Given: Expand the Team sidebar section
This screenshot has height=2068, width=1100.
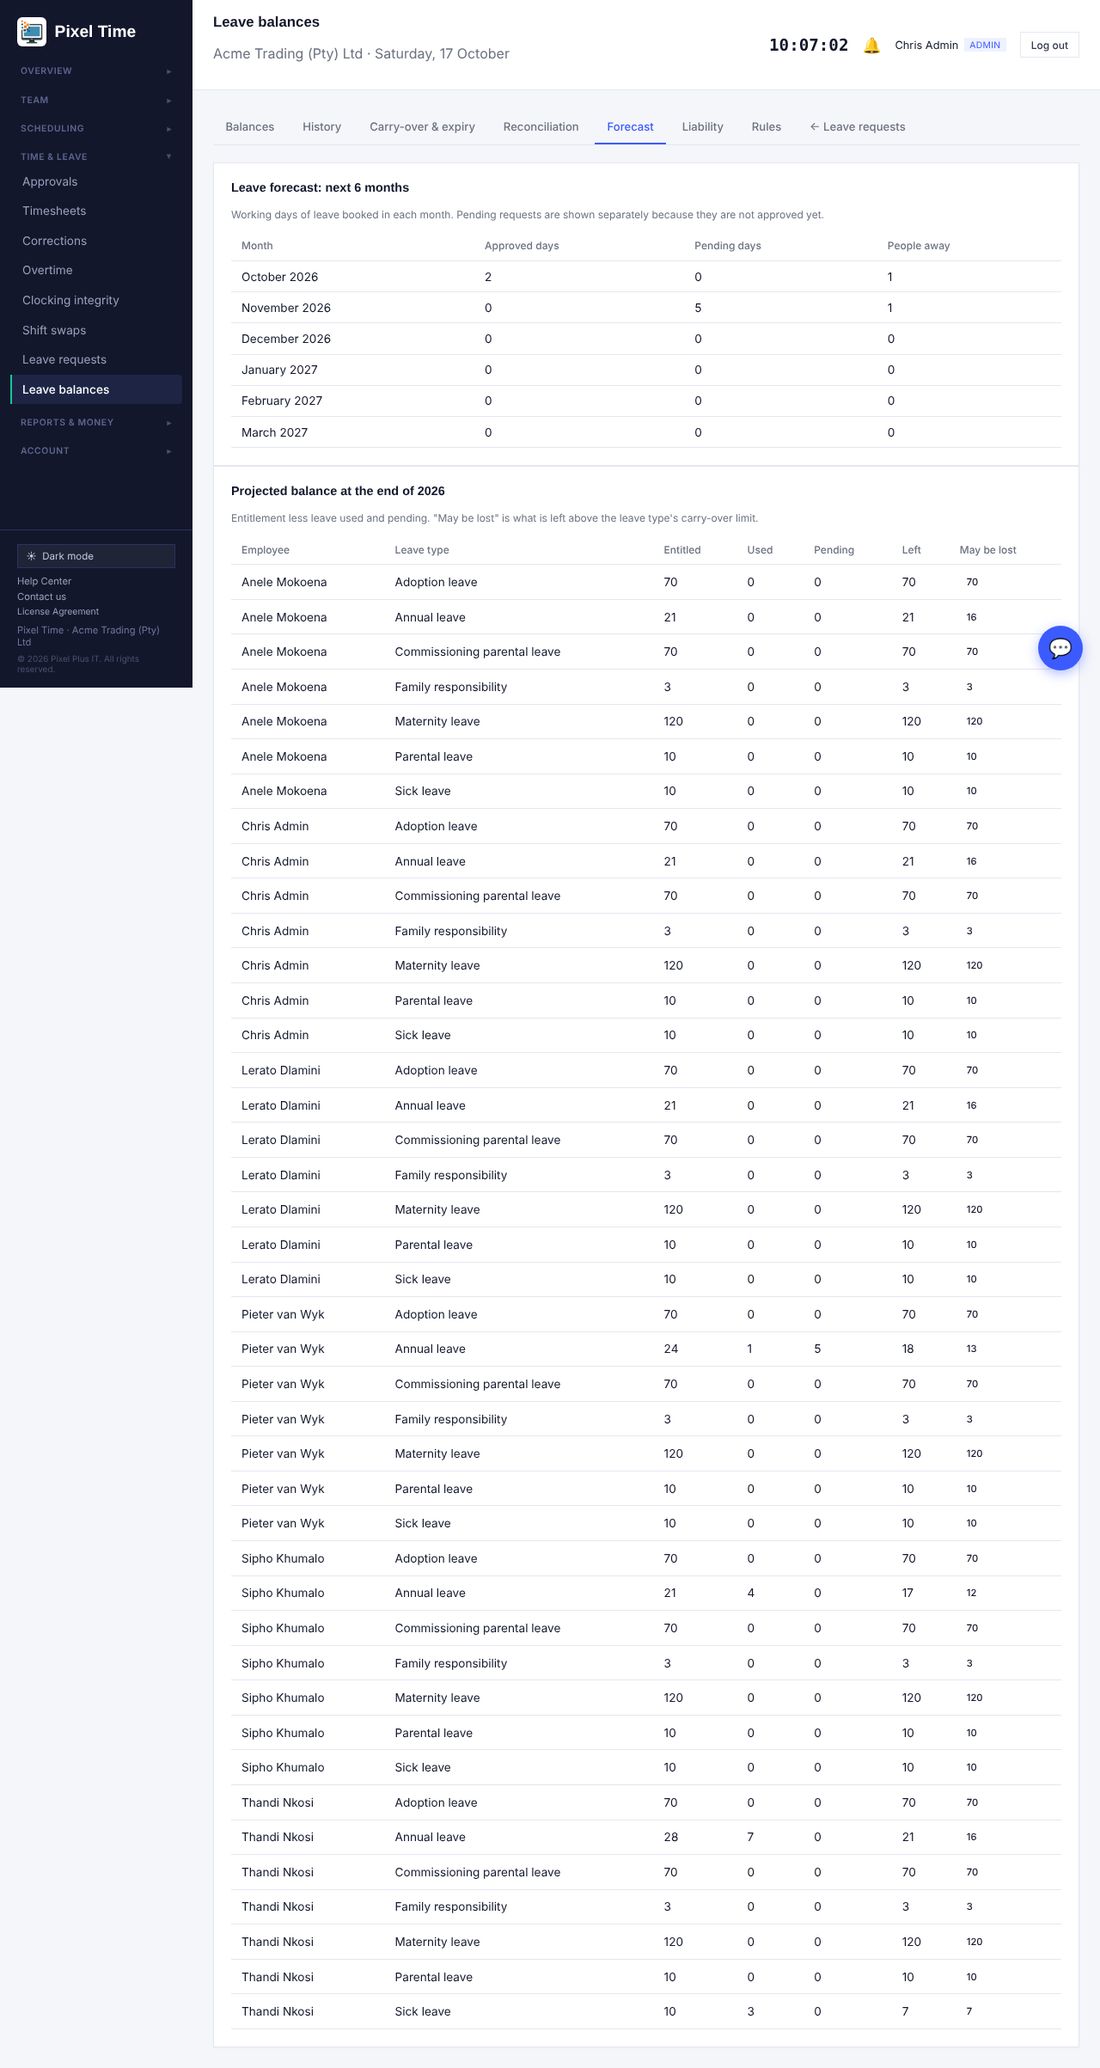Looking at the screenshot, I should pyautogui.click(x=96, y=100).
